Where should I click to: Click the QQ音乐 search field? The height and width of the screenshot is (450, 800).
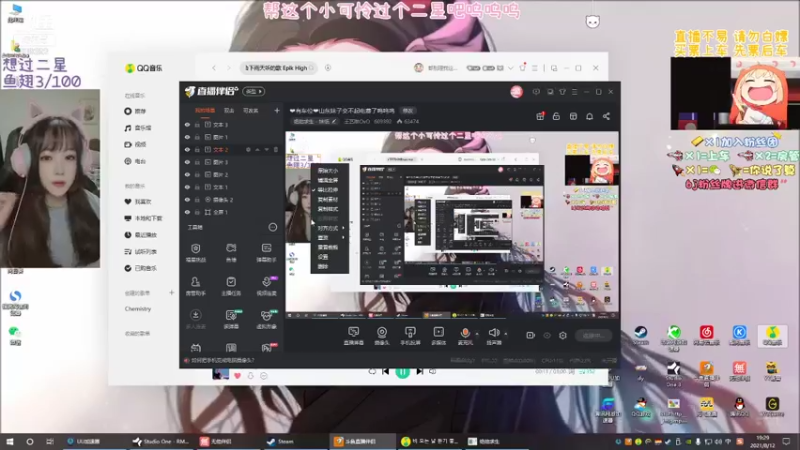coord(278,68)
